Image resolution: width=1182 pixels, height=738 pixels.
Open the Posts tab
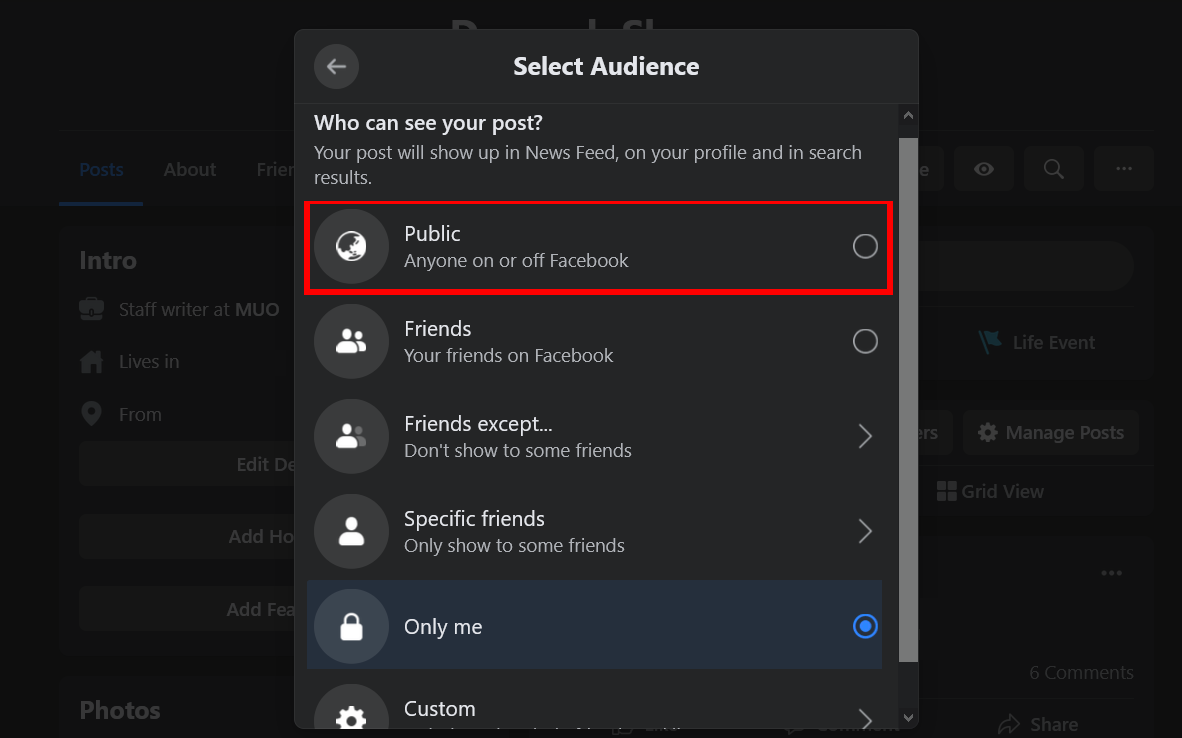100,169
